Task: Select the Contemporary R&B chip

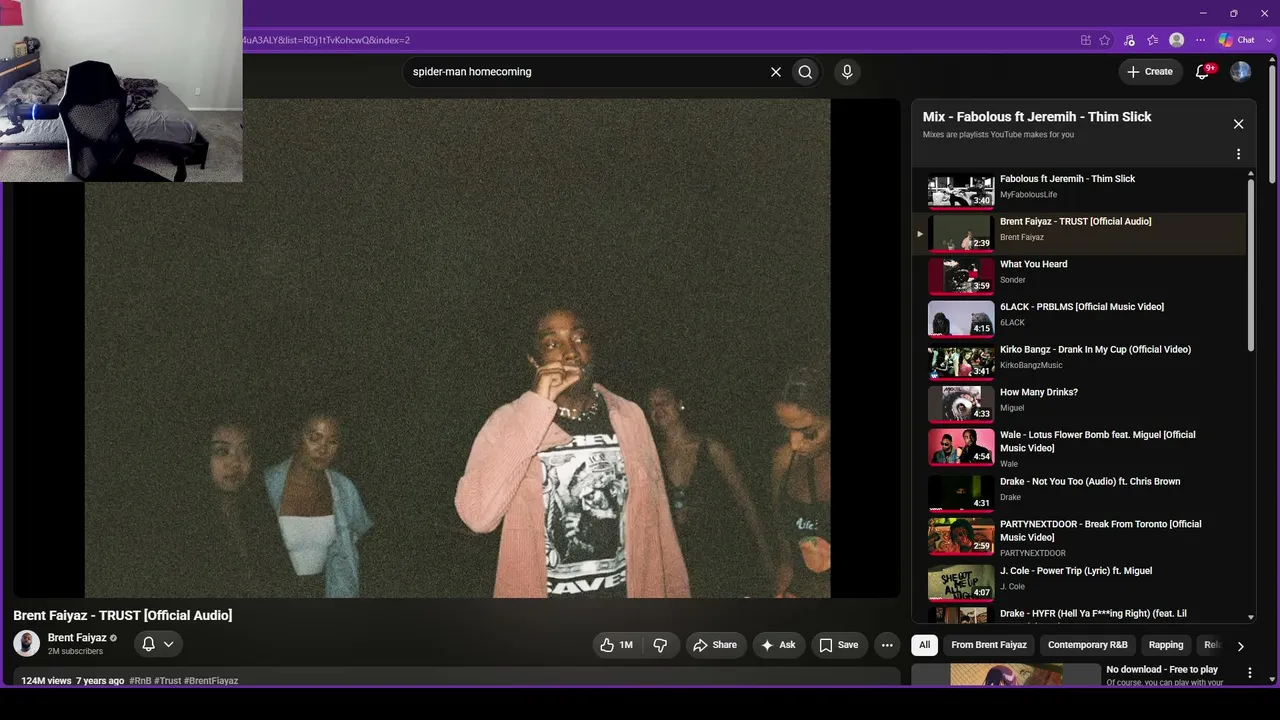Action: pyautogui.click(x=1087, y=645)
